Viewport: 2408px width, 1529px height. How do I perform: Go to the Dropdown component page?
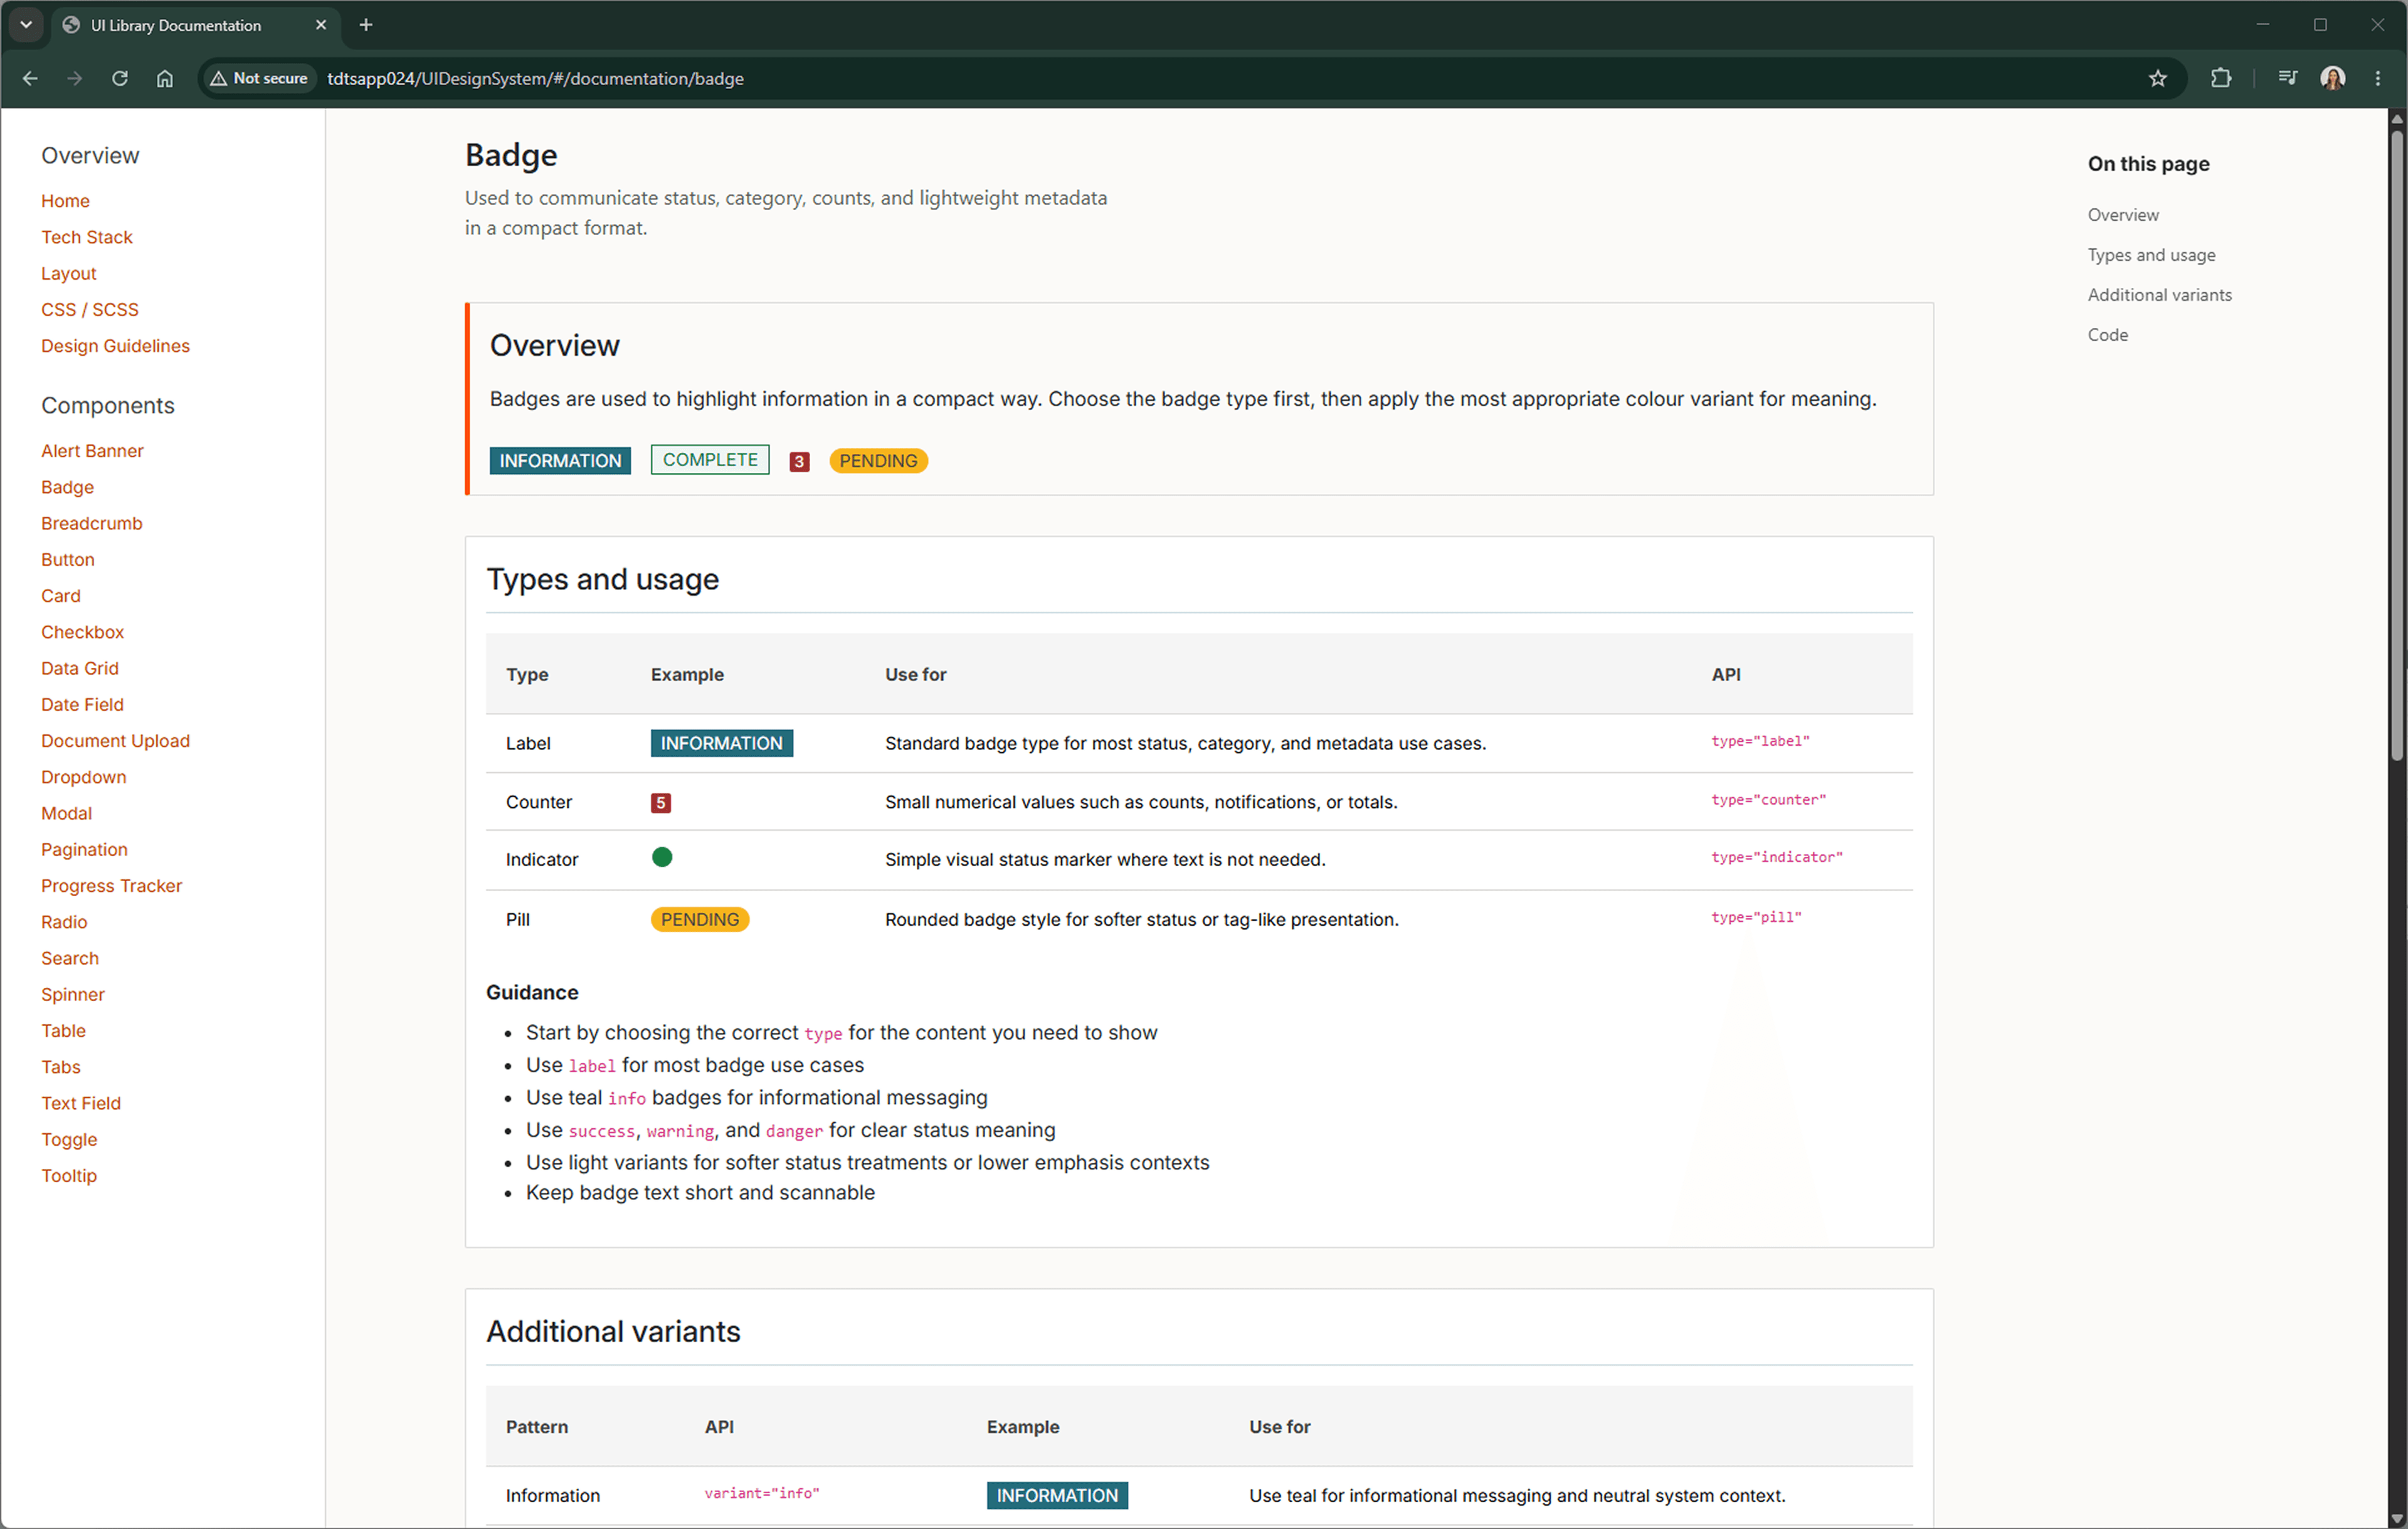[84, 777]
